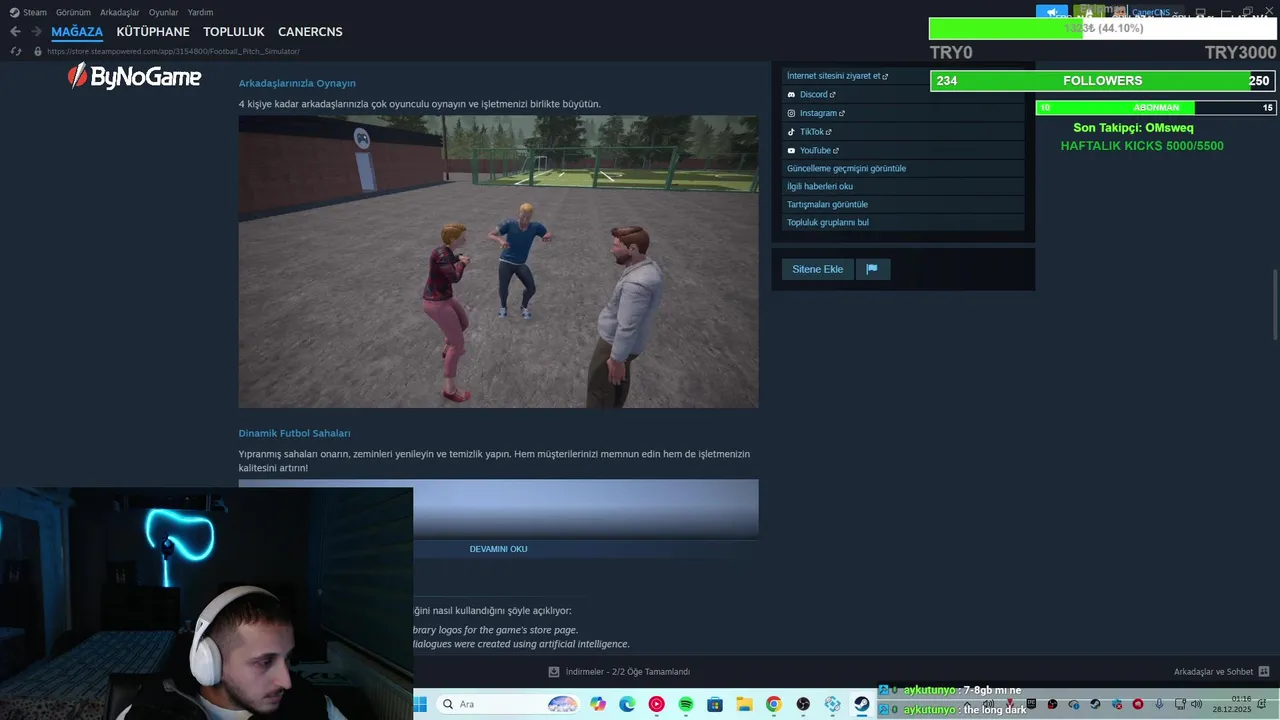Click the 'Dinamik Futbol Sahaları' heading
Screen dimensions: 1280x720
coord(294,433)
